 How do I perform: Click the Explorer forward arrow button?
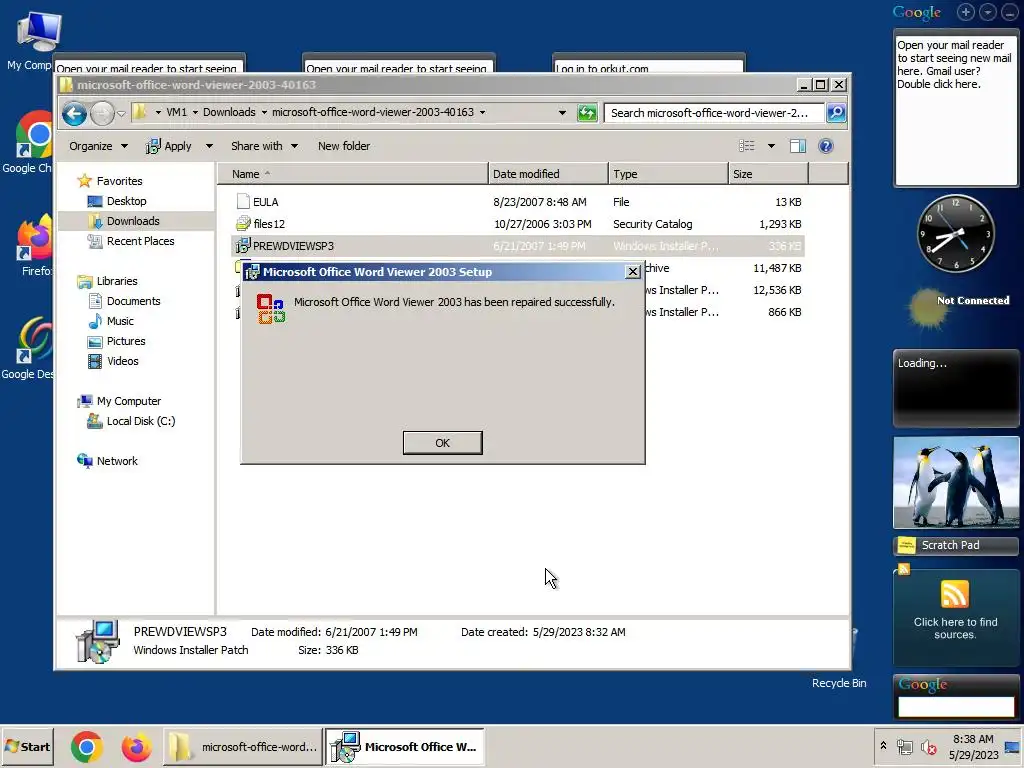pos(102,114)
